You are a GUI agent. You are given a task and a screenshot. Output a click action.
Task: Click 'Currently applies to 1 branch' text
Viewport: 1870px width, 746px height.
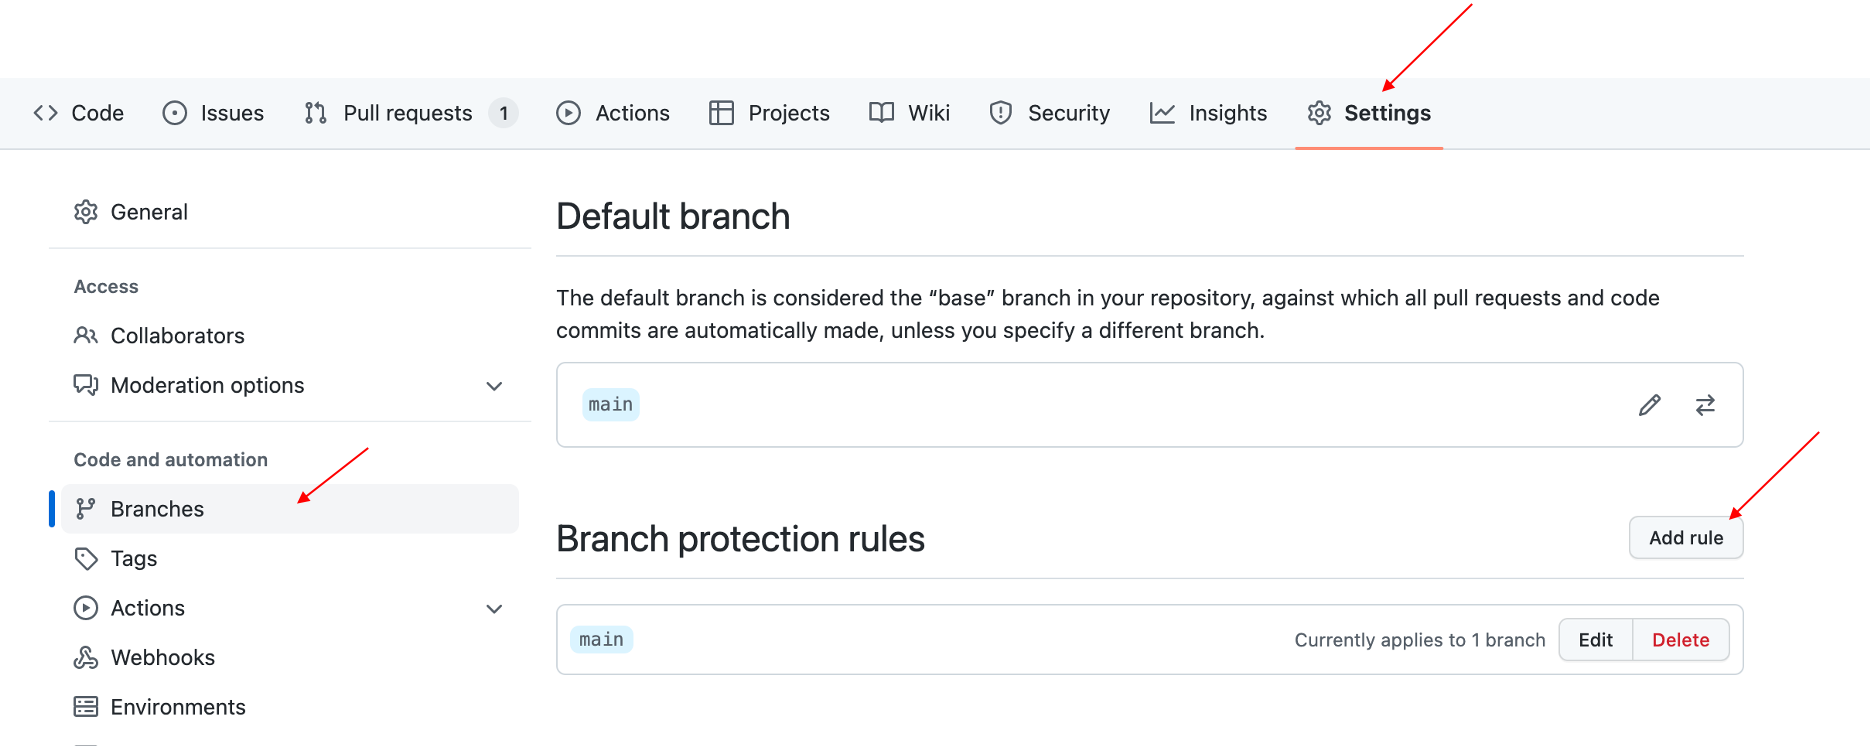click(1420, 640)
